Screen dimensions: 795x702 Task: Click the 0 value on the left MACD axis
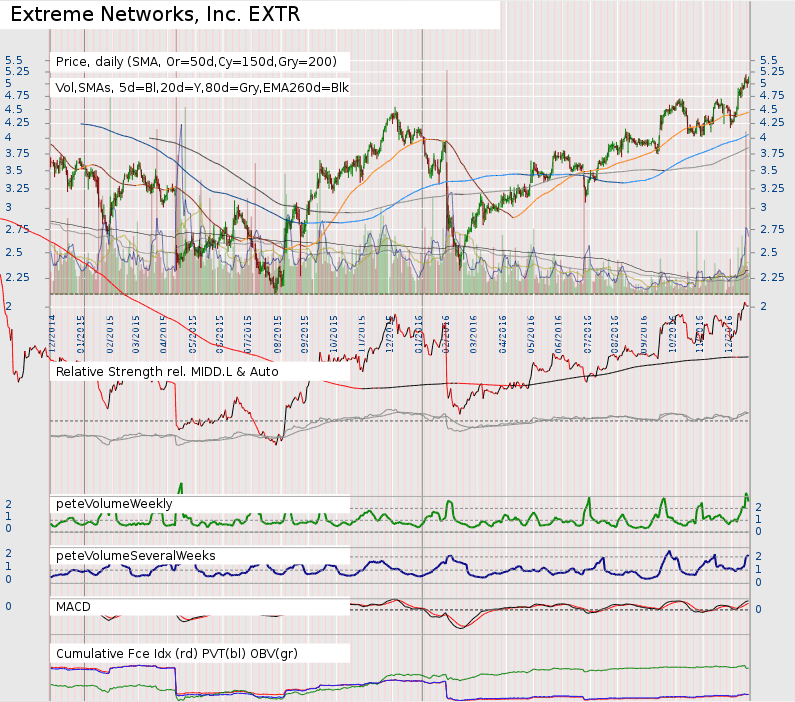point(8,606)
